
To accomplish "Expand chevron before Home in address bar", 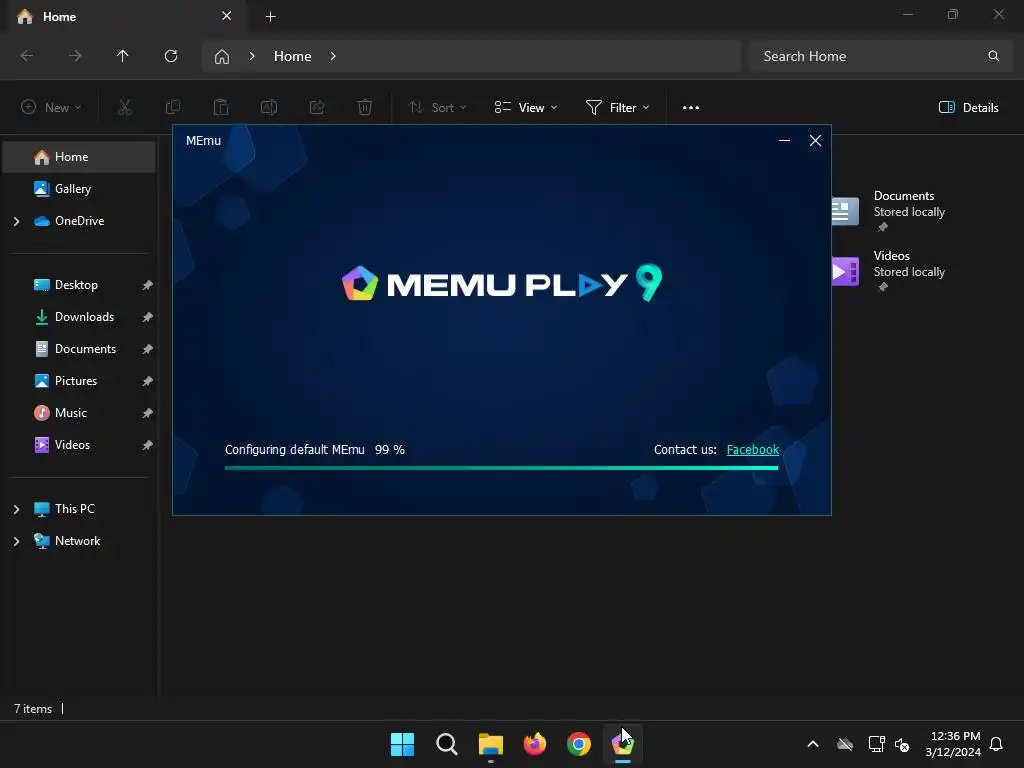I will coord(252,56).
